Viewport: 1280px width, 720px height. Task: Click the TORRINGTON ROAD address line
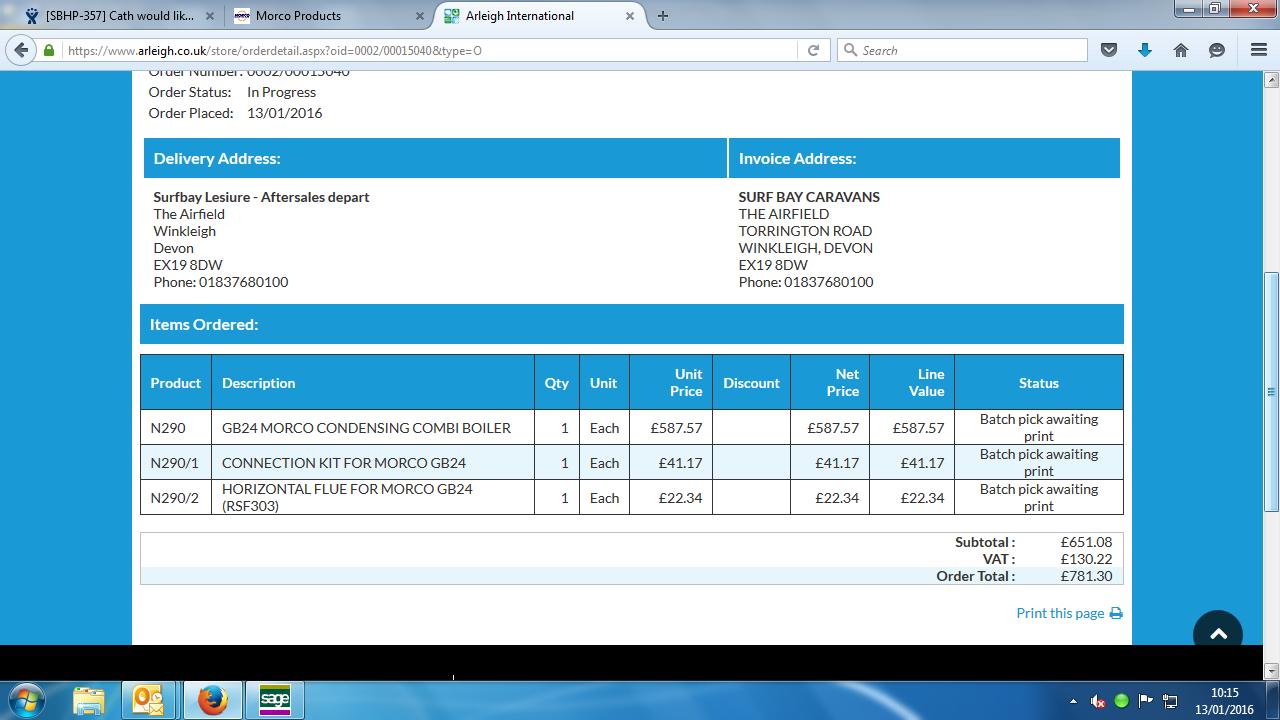[x=806, y=231]
